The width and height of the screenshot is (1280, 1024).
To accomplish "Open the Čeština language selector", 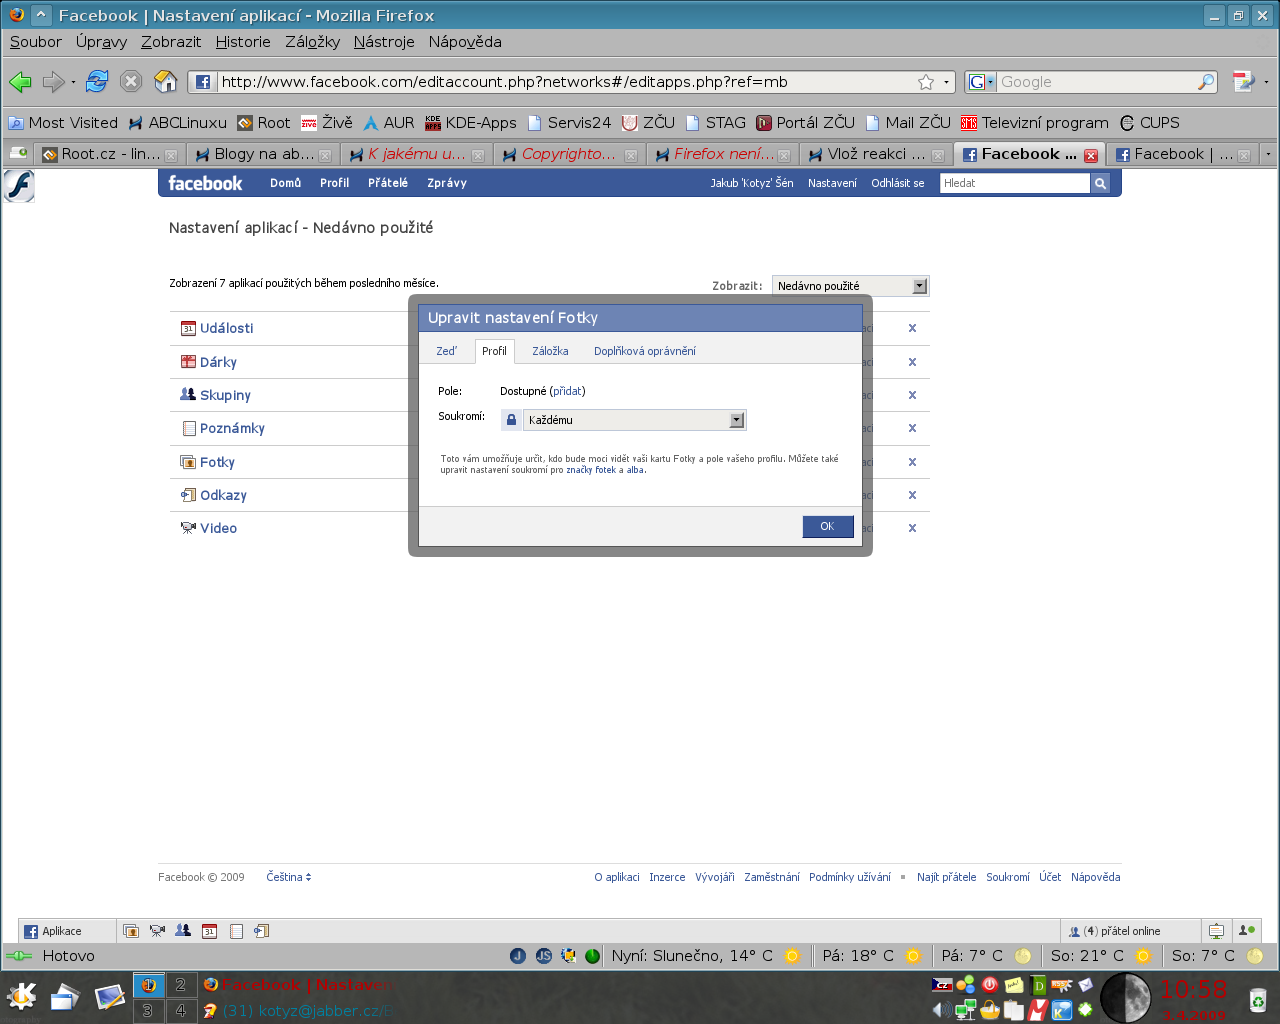I will pos(289,877).
